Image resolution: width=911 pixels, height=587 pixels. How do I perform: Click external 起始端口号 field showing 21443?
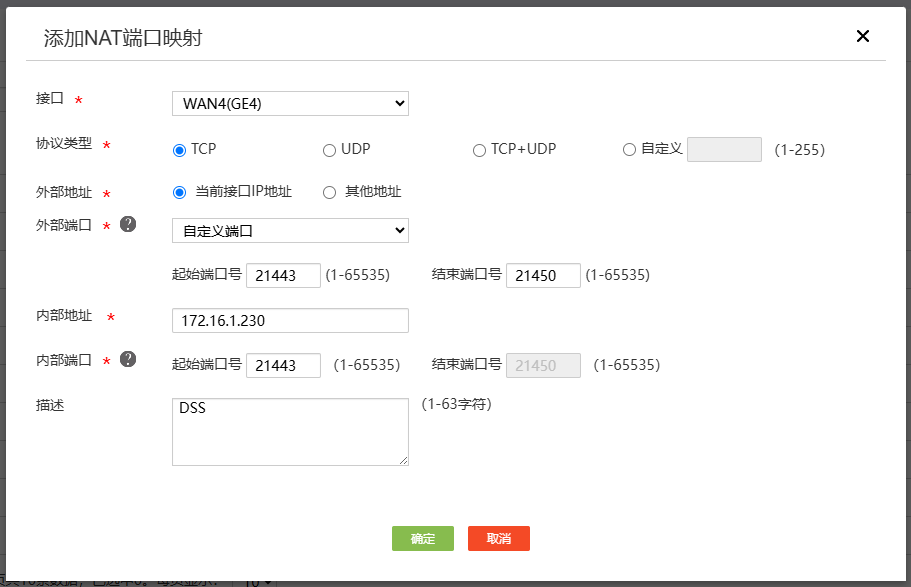coord(283,275)
